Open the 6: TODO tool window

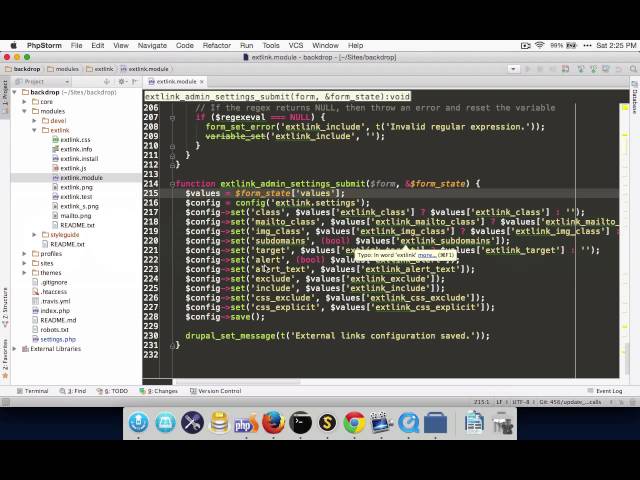tap(112, 391)
